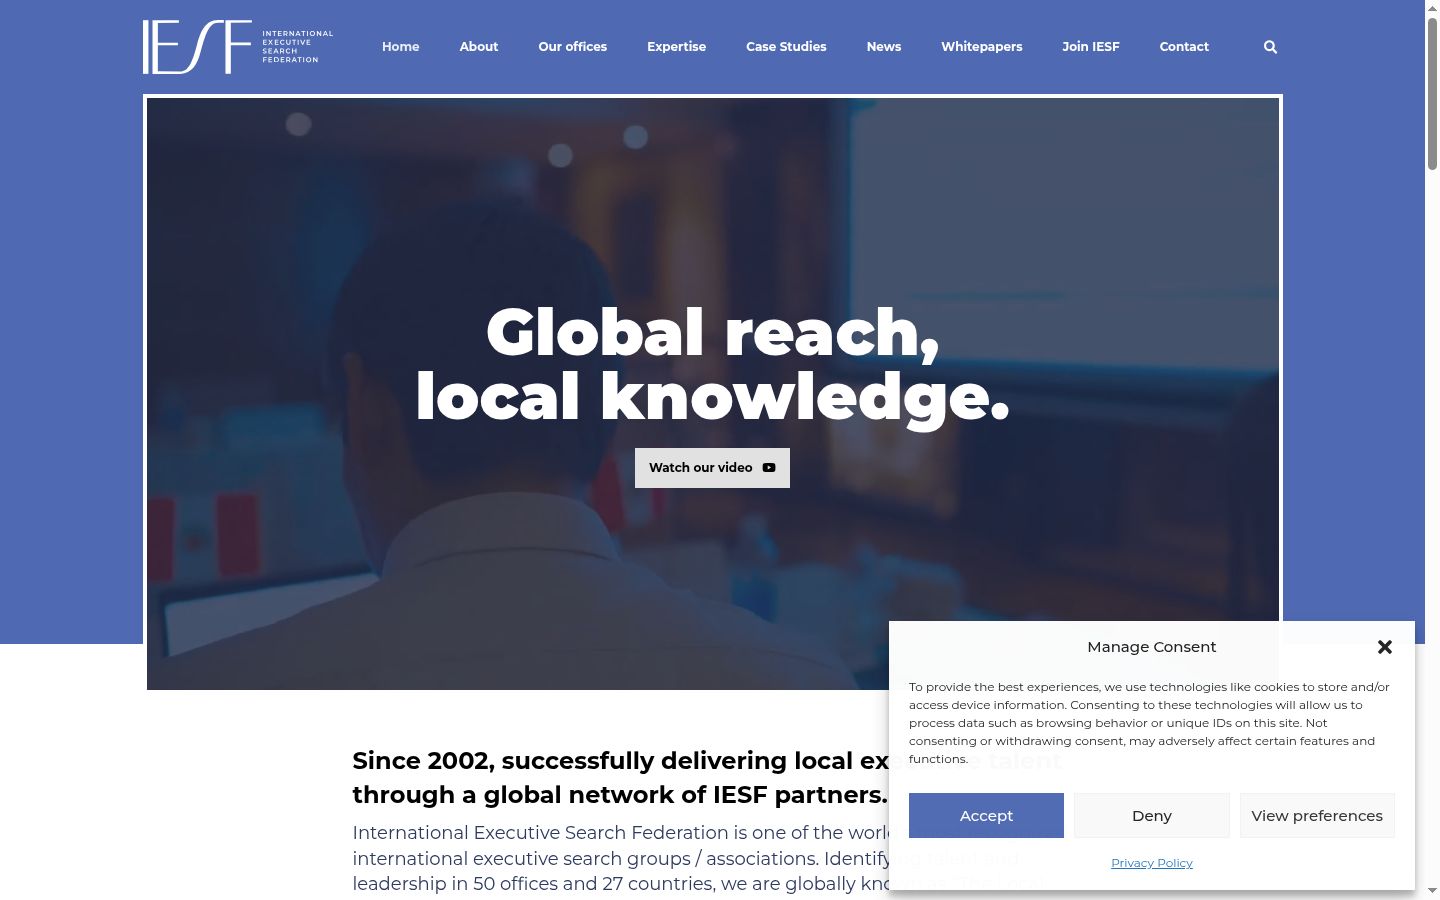Select Expertise in navigation
This screenshot has height=900, width=1440.
click(x=676, y=47)
